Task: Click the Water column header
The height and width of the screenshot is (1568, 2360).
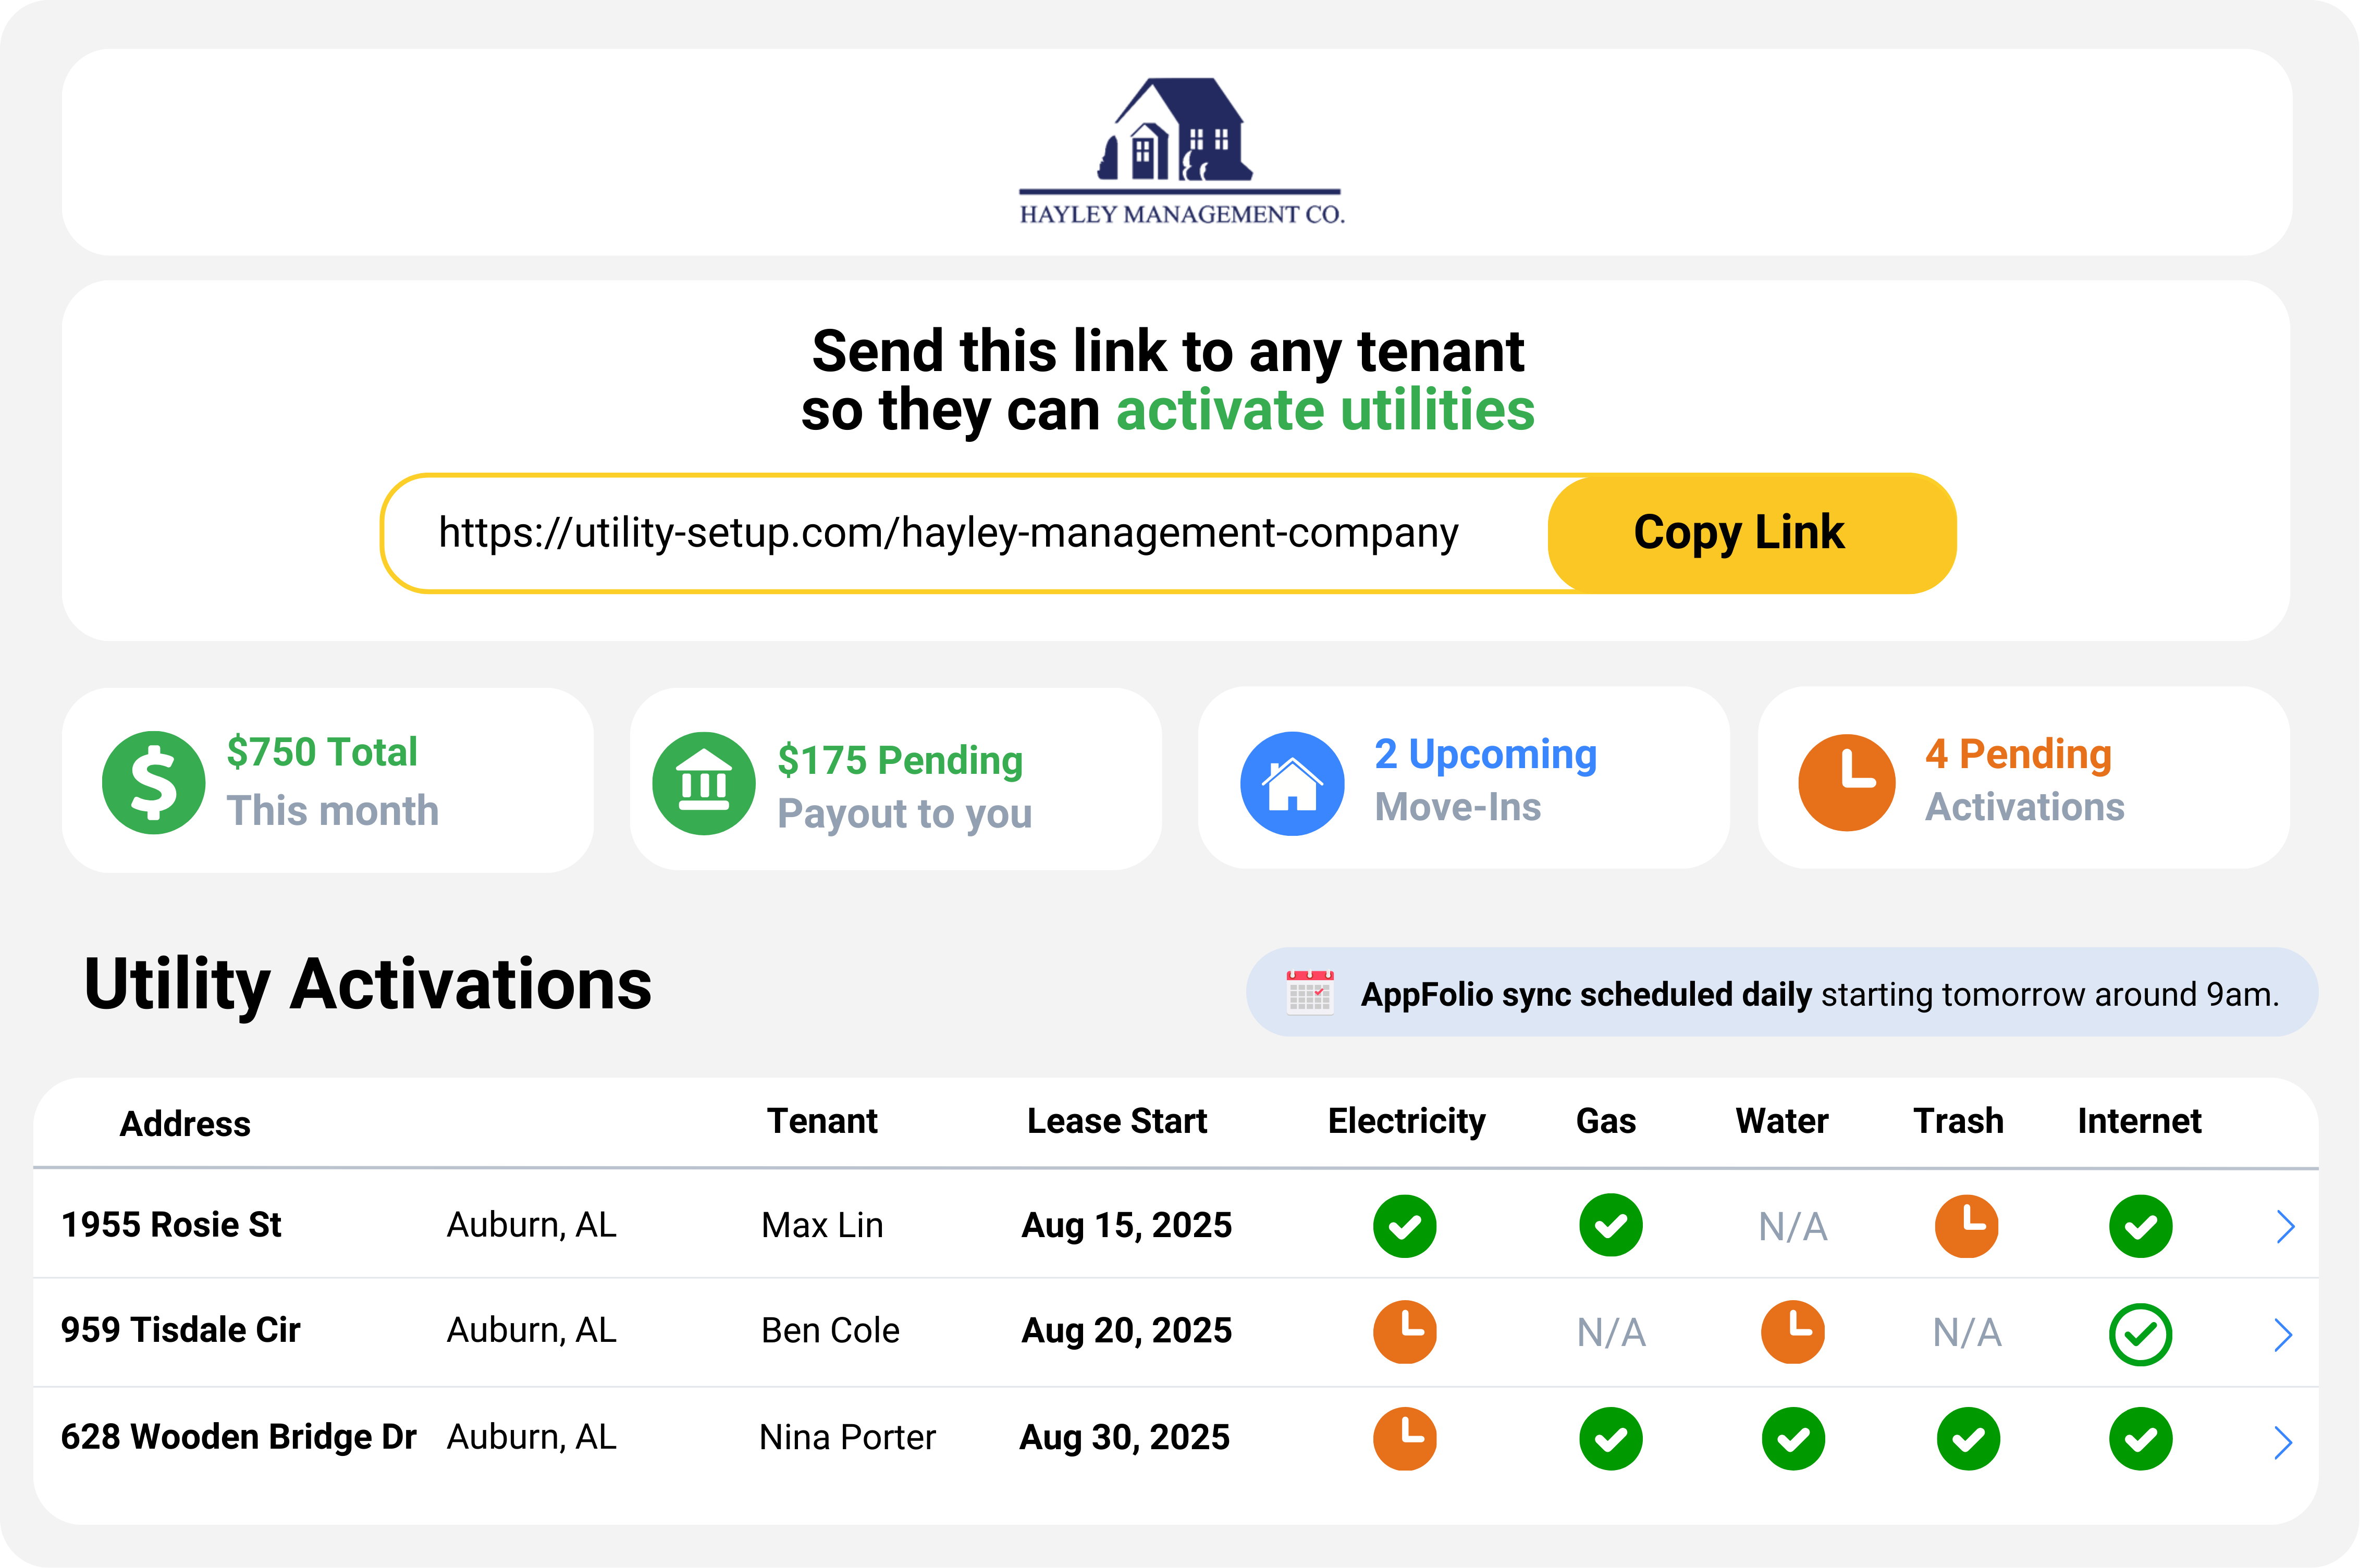Action: tap(1782, 1121)
